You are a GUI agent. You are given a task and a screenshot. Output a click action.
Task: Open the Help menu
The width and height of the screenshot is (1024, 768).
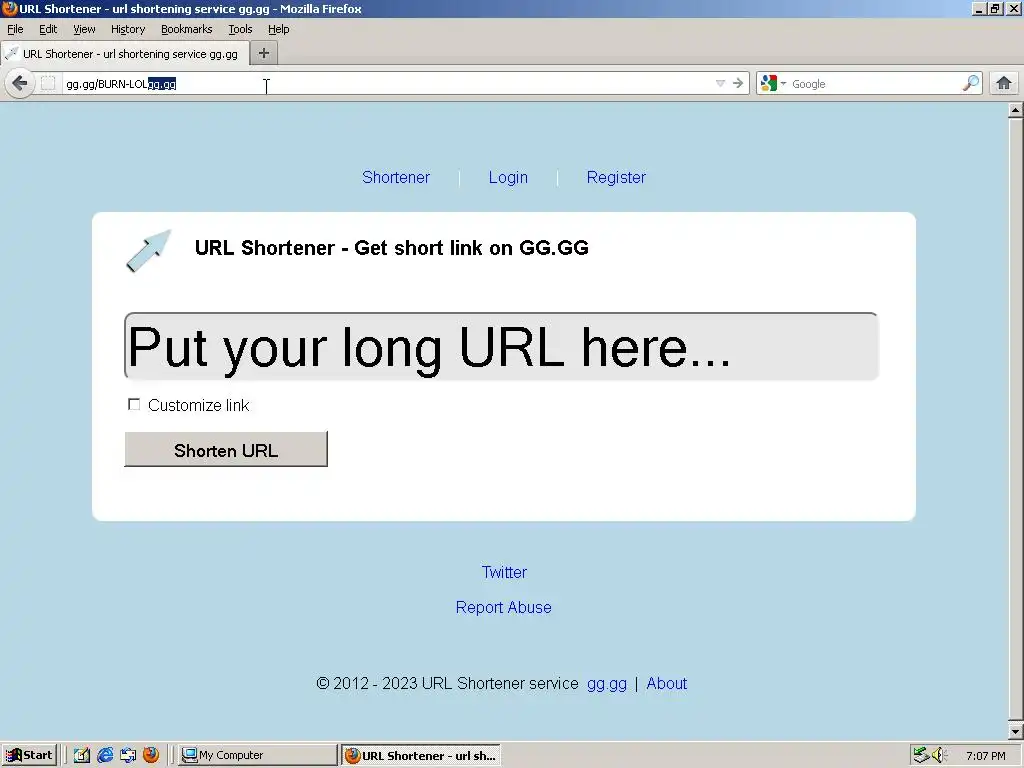(x=279, y=29)
